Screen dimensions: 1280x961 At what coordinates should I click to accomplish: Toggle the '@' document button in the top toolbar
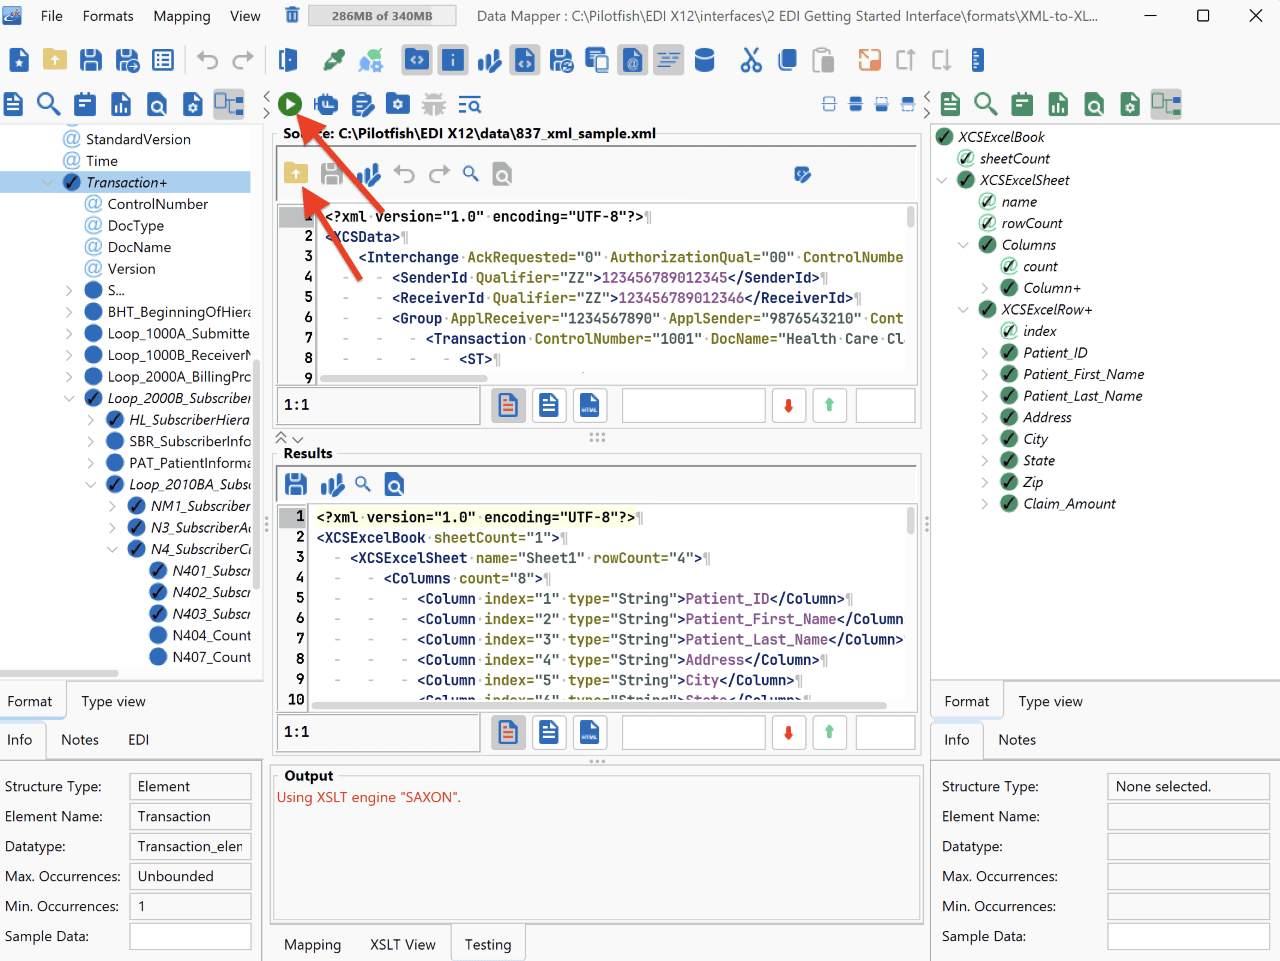632,60
